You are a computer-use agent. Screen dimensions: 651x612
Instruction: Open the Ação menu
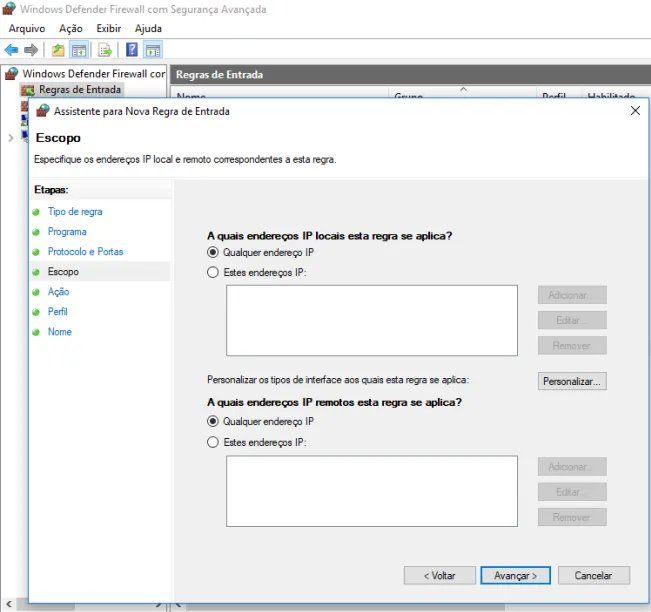71,29
